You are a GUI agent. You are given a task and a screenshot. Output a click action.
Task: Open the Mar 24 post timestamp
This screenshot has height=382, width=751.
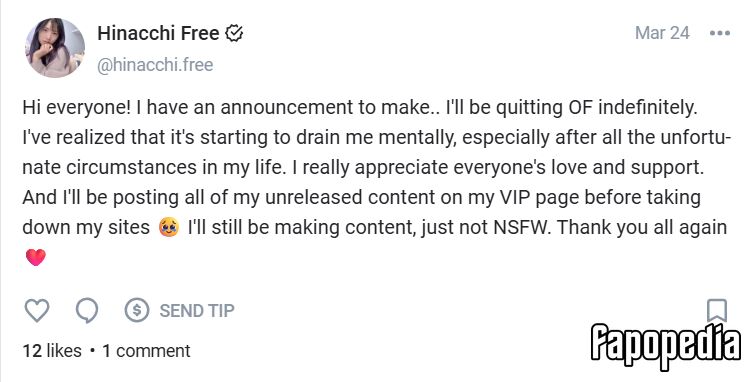tap(662, 33)
